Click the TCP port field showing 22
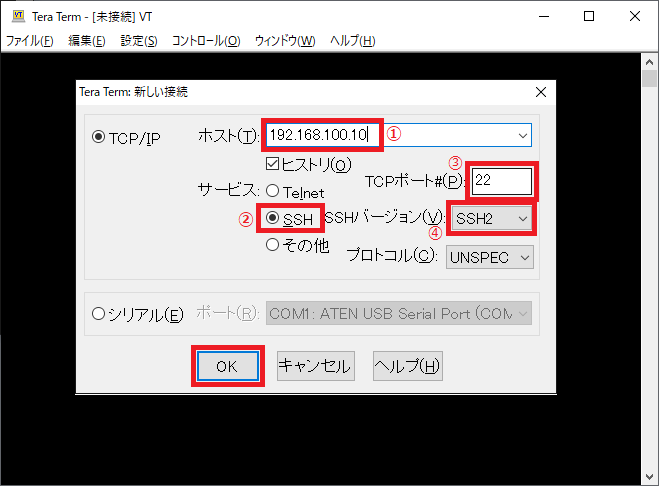This screenshot has width=659, height=486. tap(501, 181)
